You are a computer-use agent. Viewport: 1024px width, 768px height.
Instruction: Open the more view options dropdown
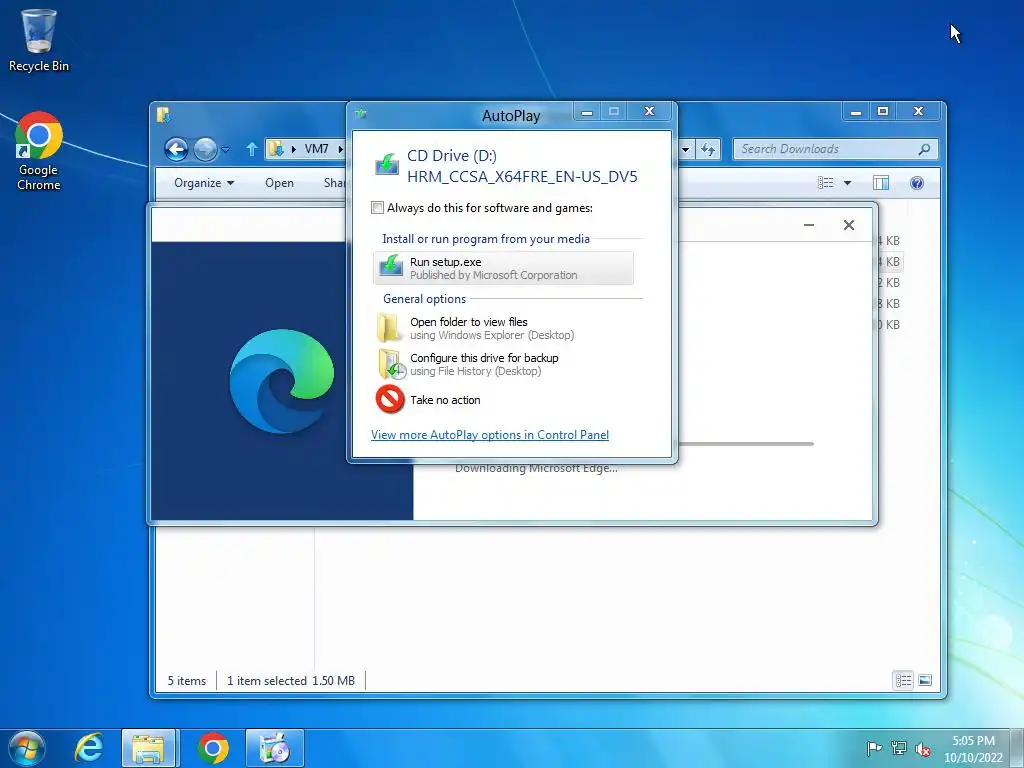pyautogui.click(x=847, y=183)
